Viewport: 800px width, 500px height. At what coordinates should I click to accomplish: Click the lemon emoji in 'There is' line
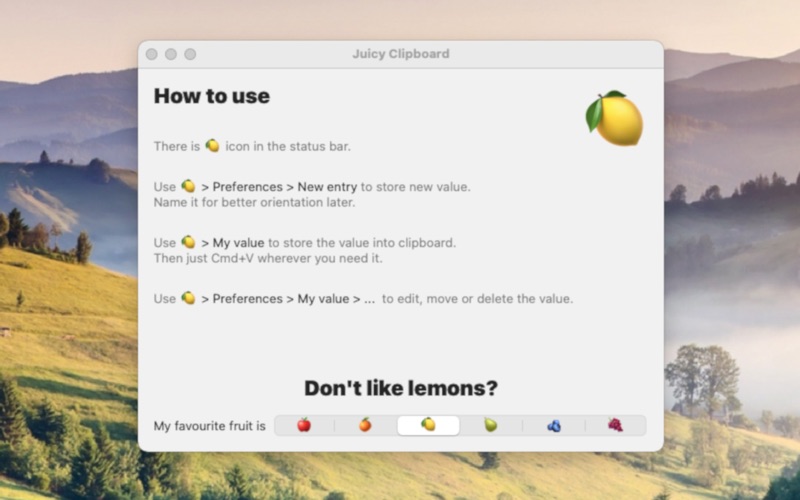tap(212, 146)
